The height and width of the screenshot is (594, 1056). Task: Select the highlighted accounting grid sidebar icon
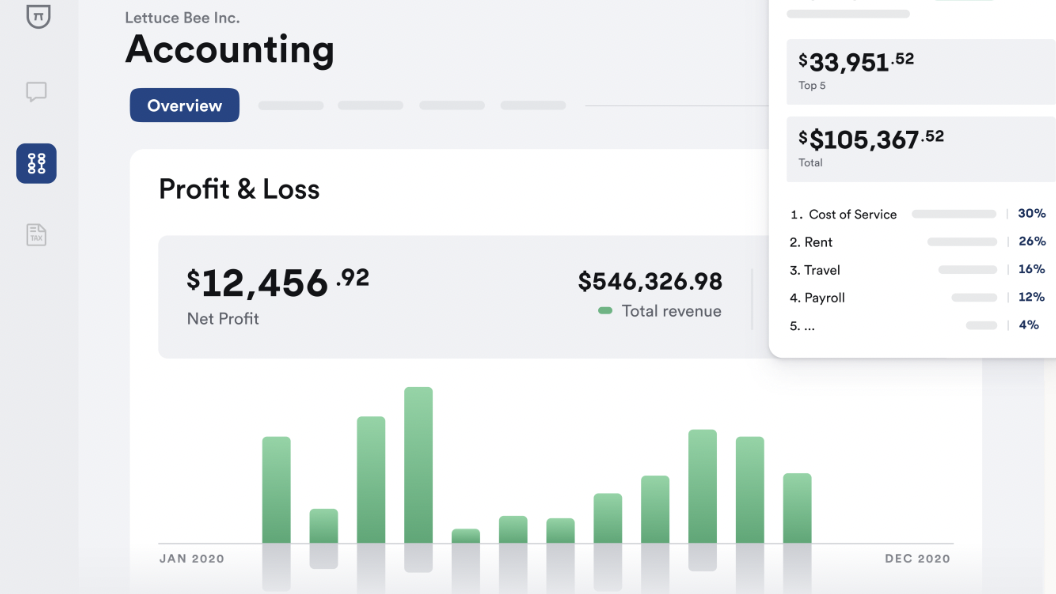pyautogui.click(x=36, y=163)
